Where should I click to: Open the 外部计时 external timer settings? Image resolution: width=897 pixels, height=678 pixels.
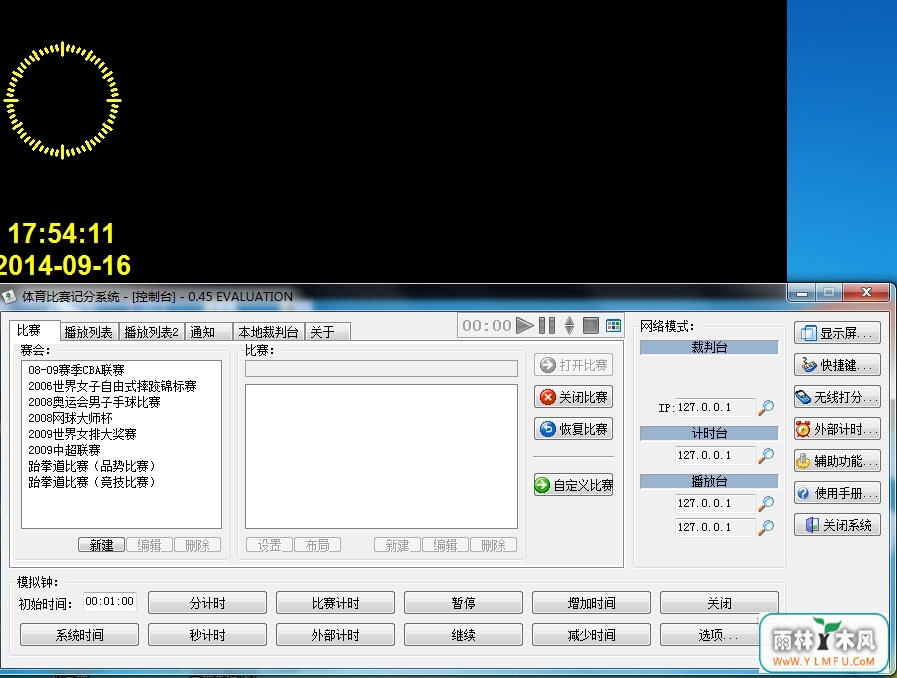[837, 429]
